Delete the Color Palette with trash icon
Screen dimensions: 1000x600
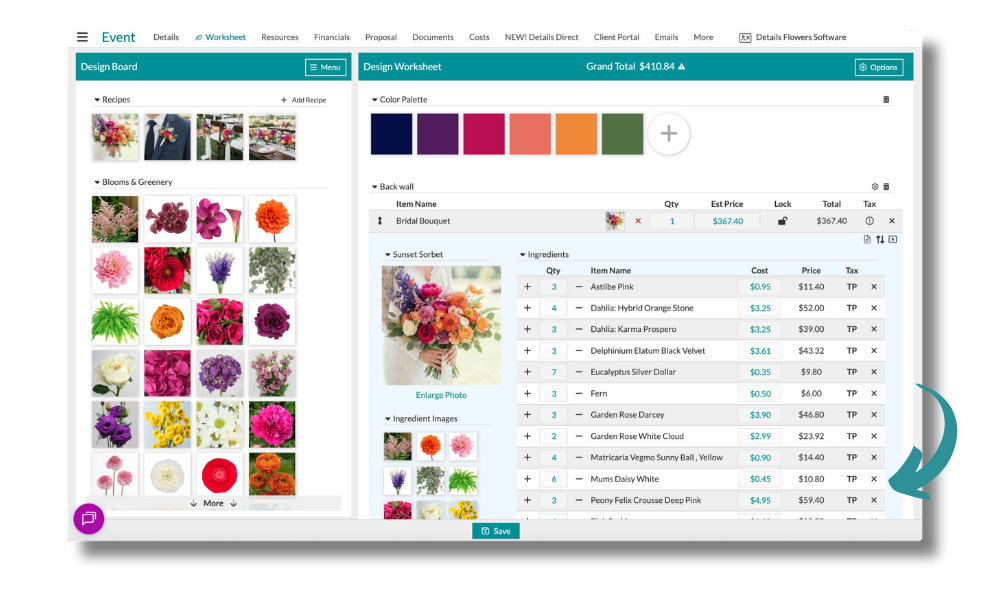pyautogui.click(x=885, y=100)
